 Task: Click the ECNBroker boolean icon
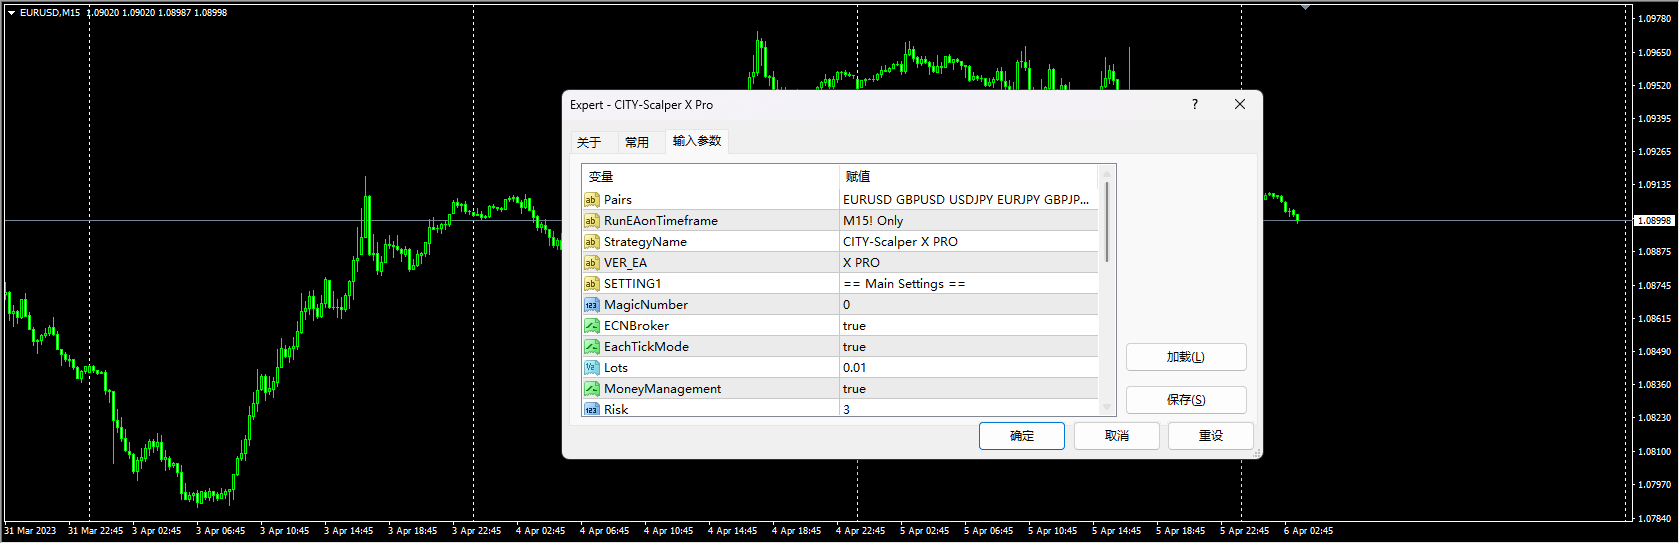[x=591, y=326]
